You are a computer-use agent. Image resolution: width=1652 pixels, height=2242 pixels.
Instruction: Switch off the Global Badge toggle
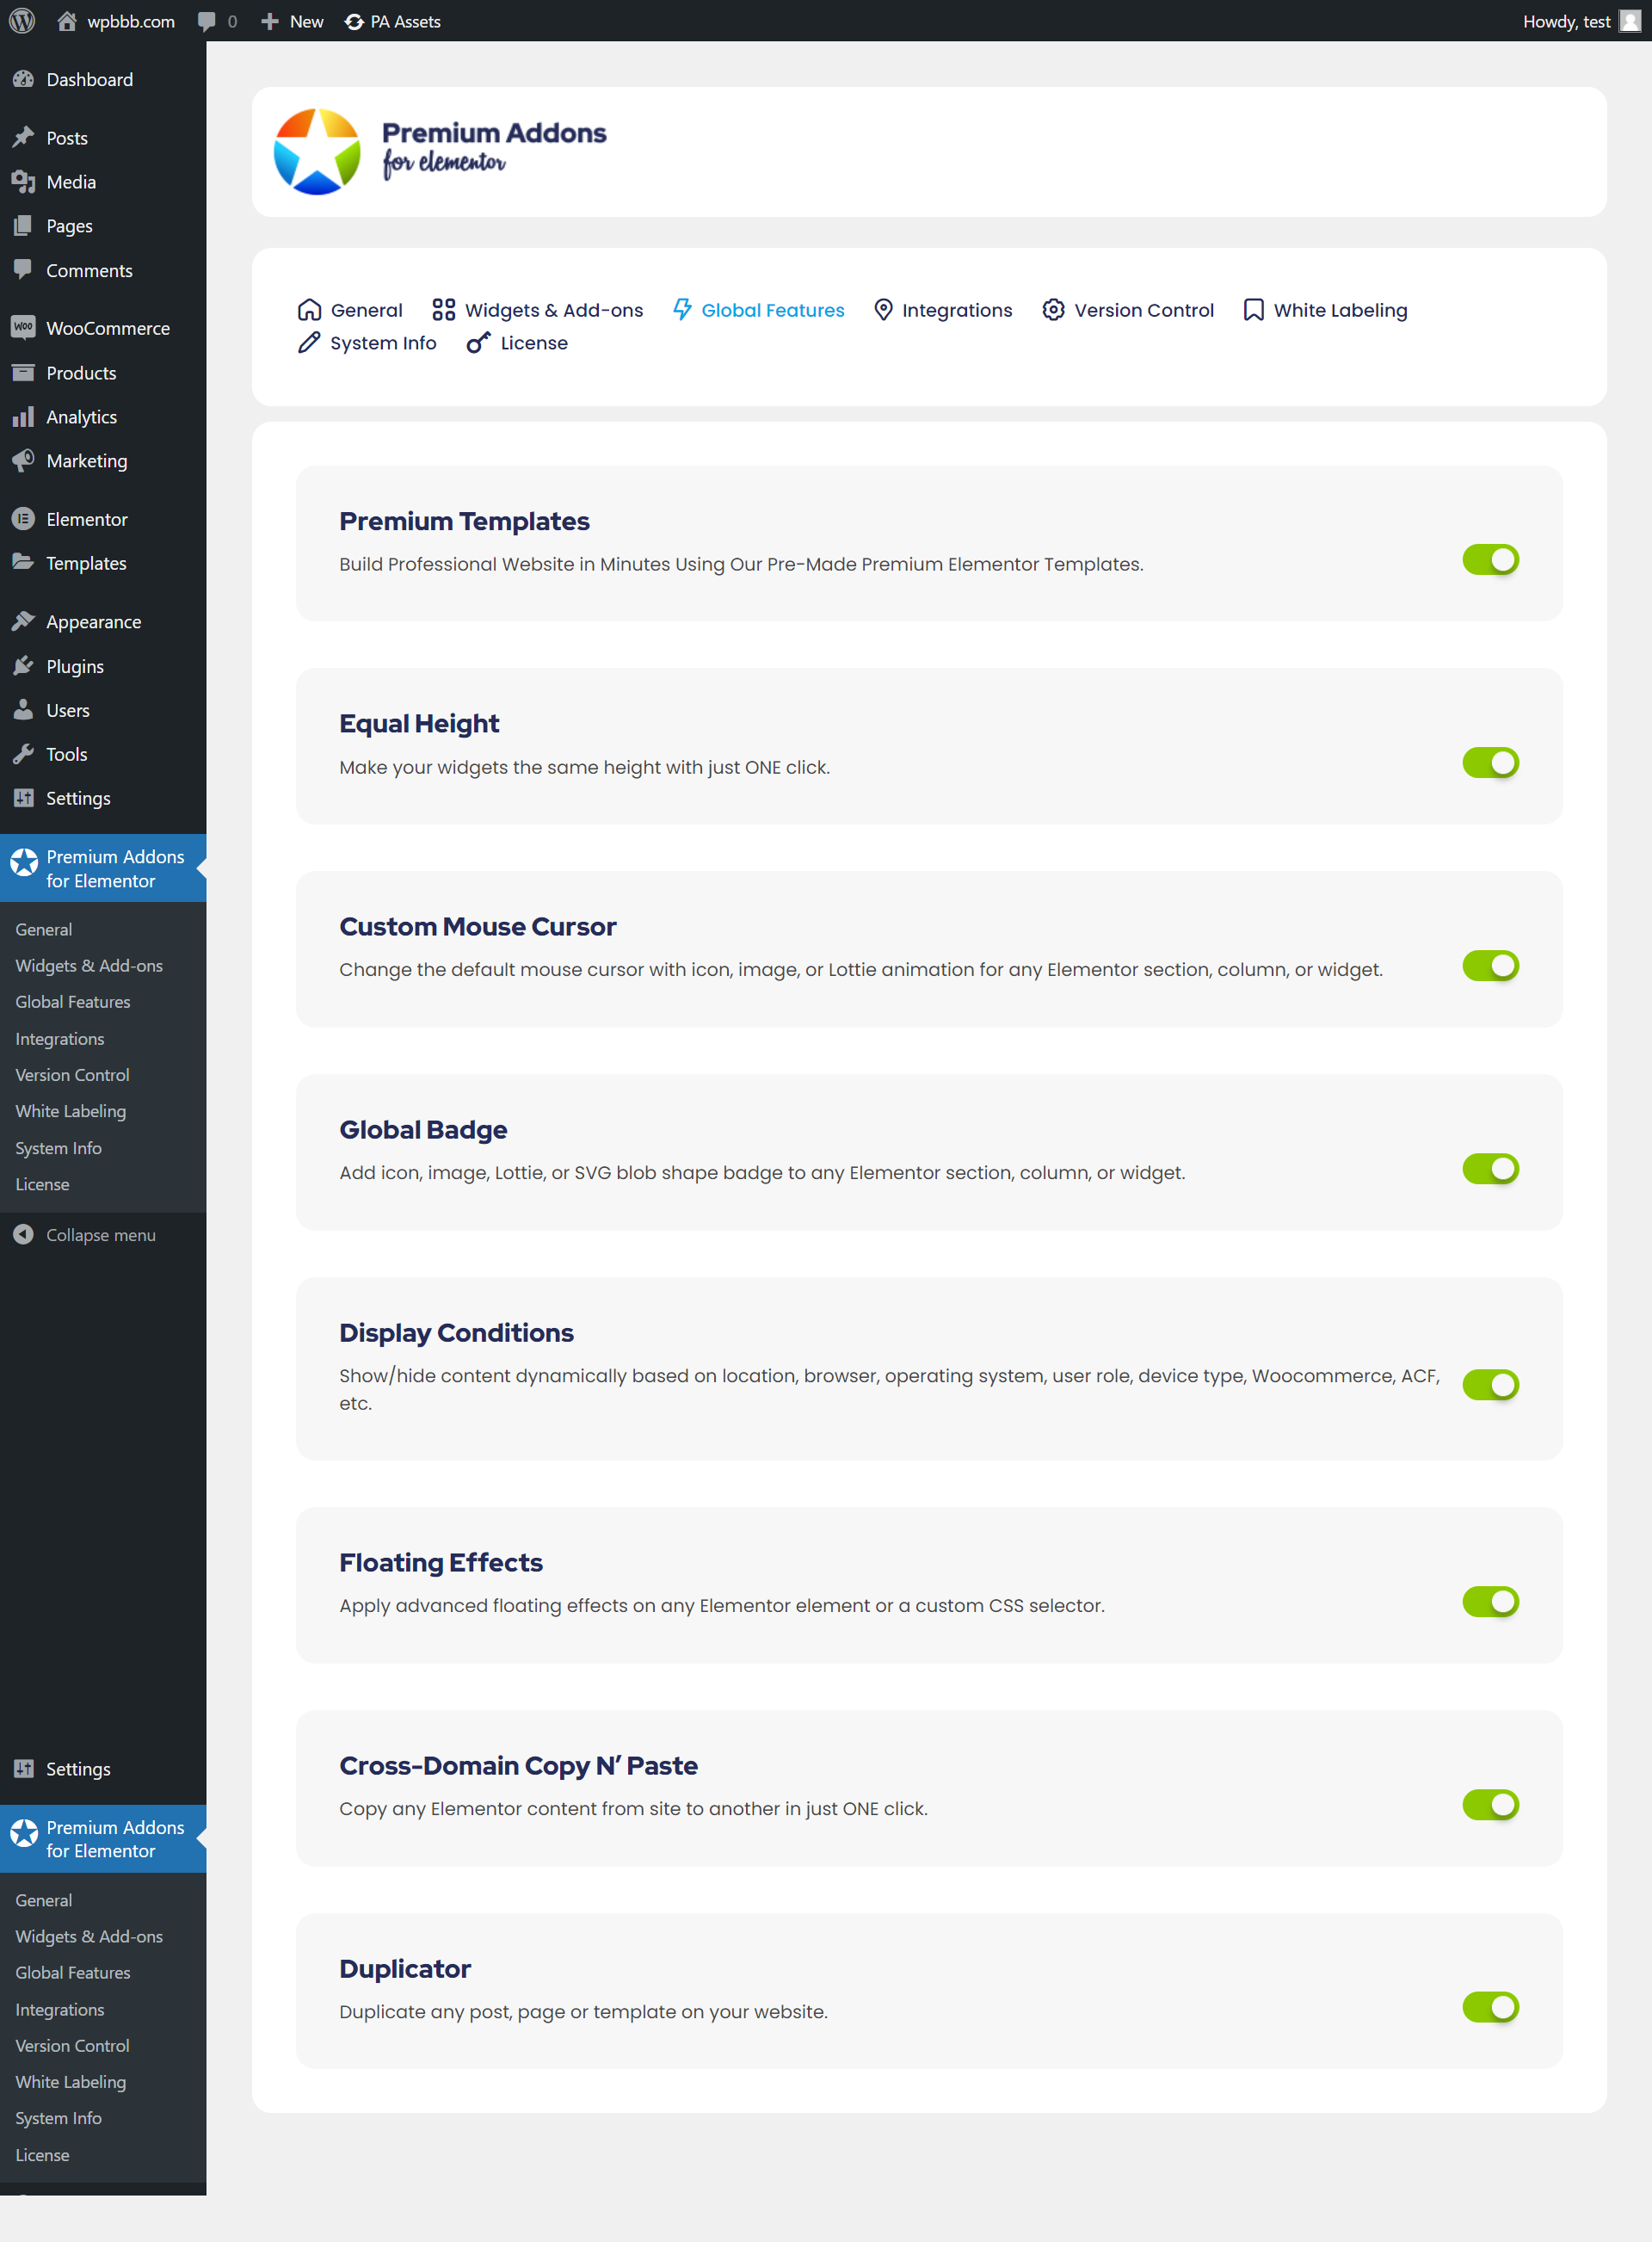click(1490, 1169)
